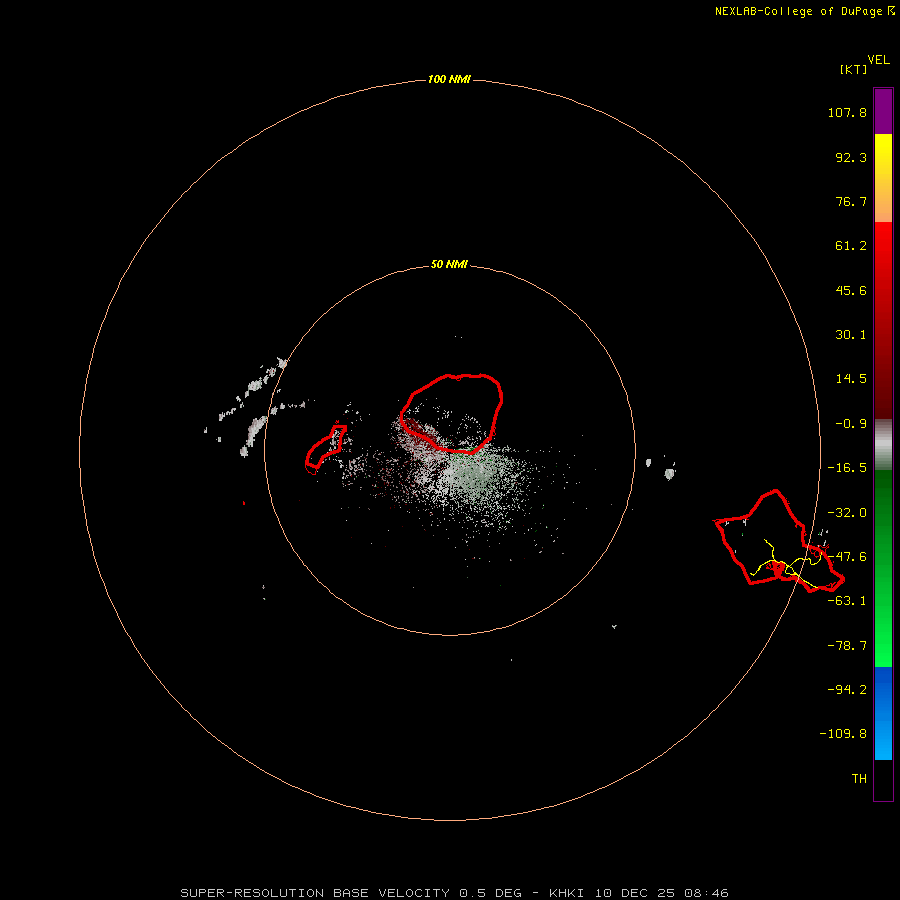The height and width of the screenshot is (900, 900).
Task: Click the -63.1 legend value
Action: pyautogui.click(x=847, y=601)
